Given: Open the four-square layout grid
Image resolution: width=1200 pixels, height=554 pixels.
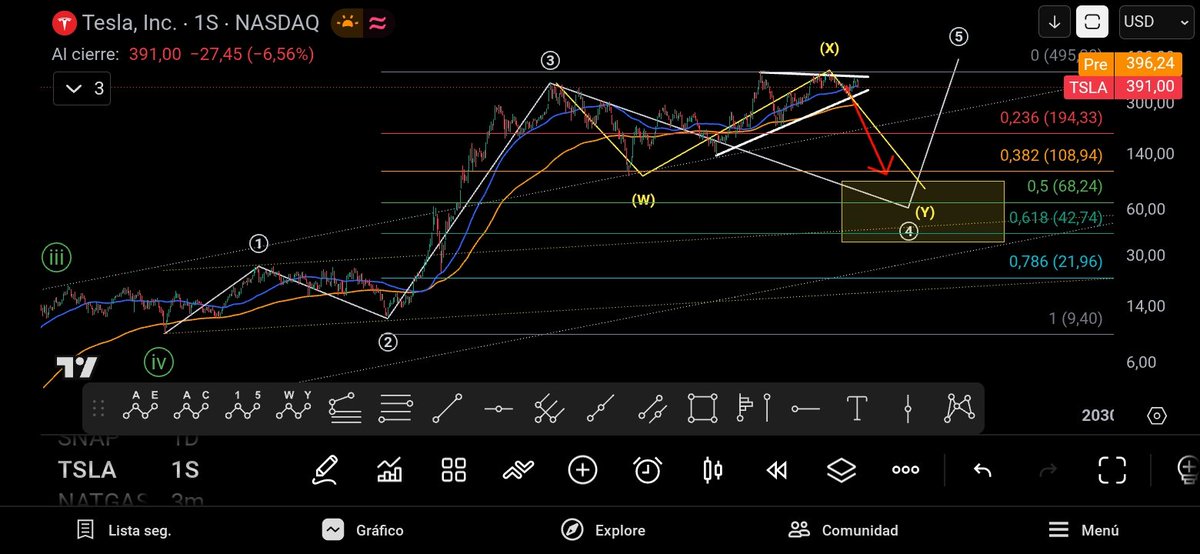Looking at the screenshot, I should (454, 469).
